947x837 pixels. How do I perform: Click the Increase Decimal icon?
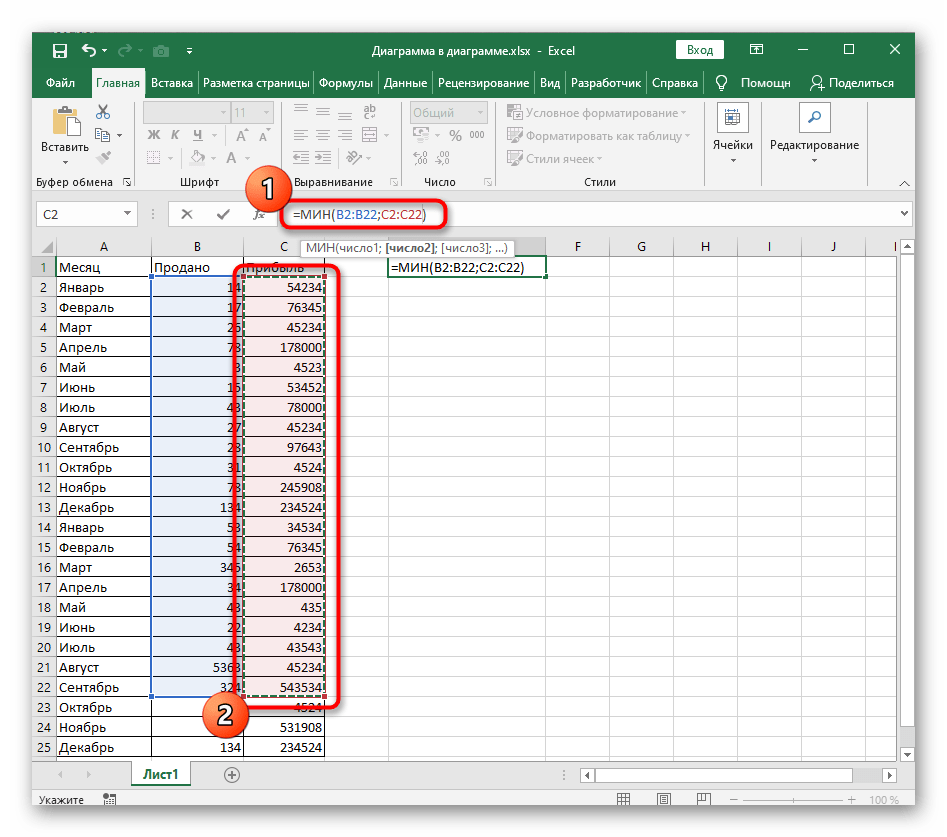(421, 158)
